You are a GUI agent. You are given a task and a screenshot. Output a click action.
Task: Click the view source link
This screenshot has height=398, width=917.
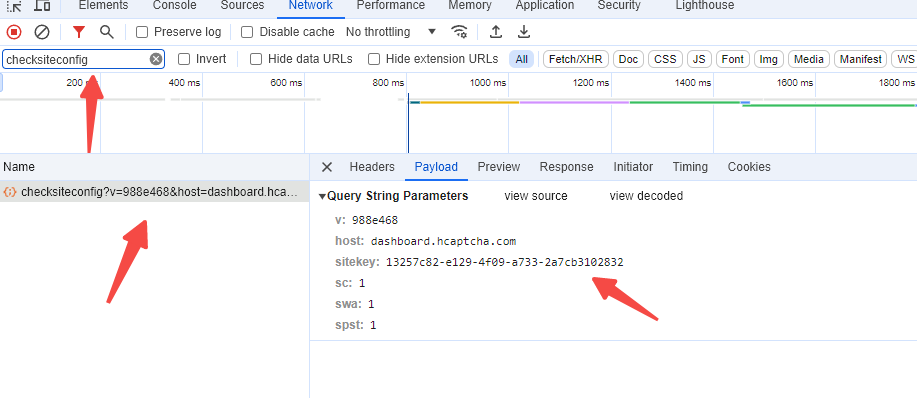[536, 196]
